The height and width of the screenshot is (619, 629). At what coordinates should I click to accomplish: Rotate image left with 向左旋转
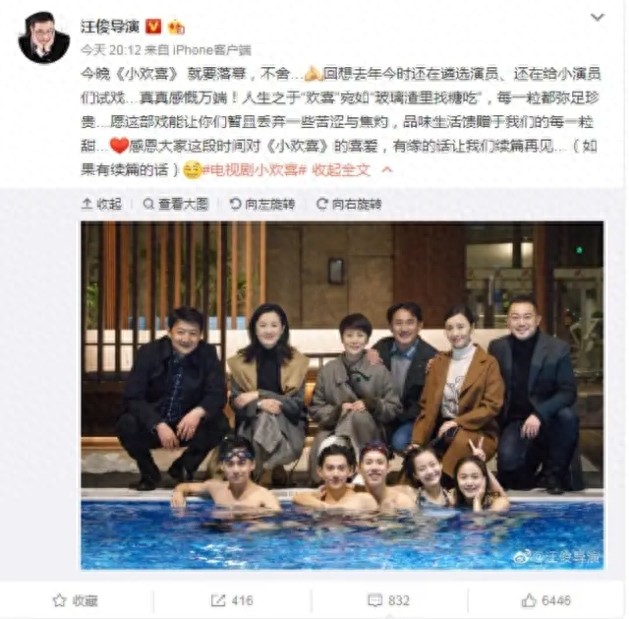coord(262,204)
